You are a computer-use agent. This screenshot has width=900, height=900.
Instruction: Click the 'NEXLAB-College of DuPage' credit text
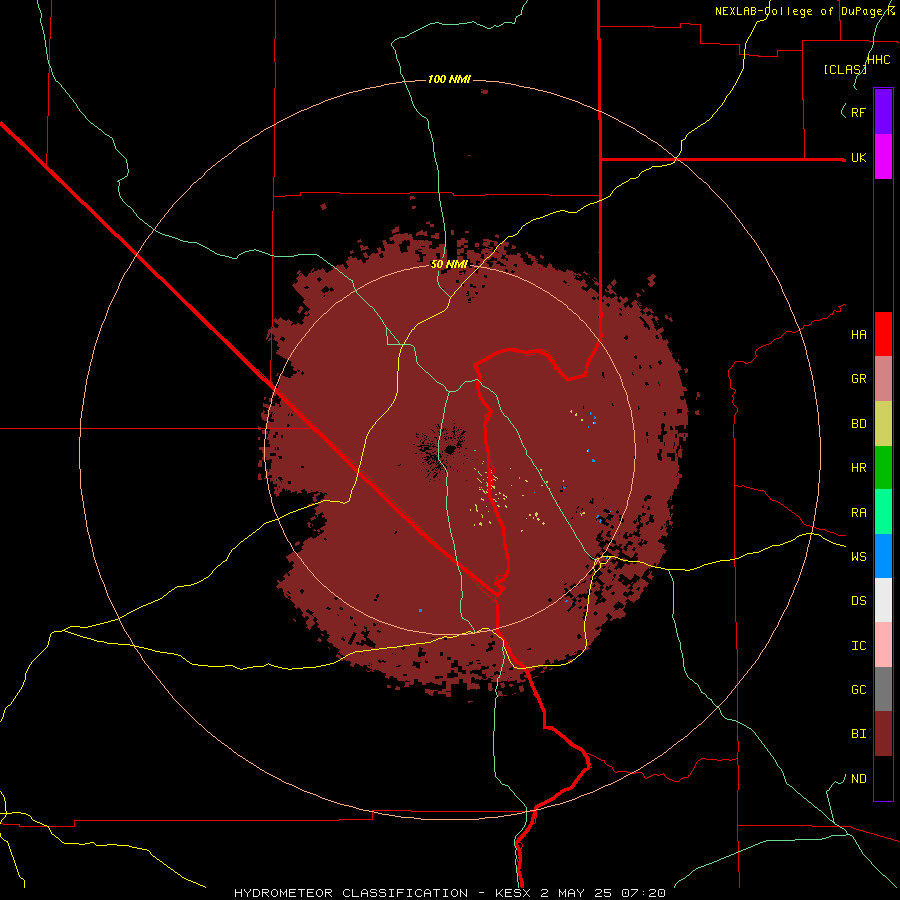[x=800, y=11]
